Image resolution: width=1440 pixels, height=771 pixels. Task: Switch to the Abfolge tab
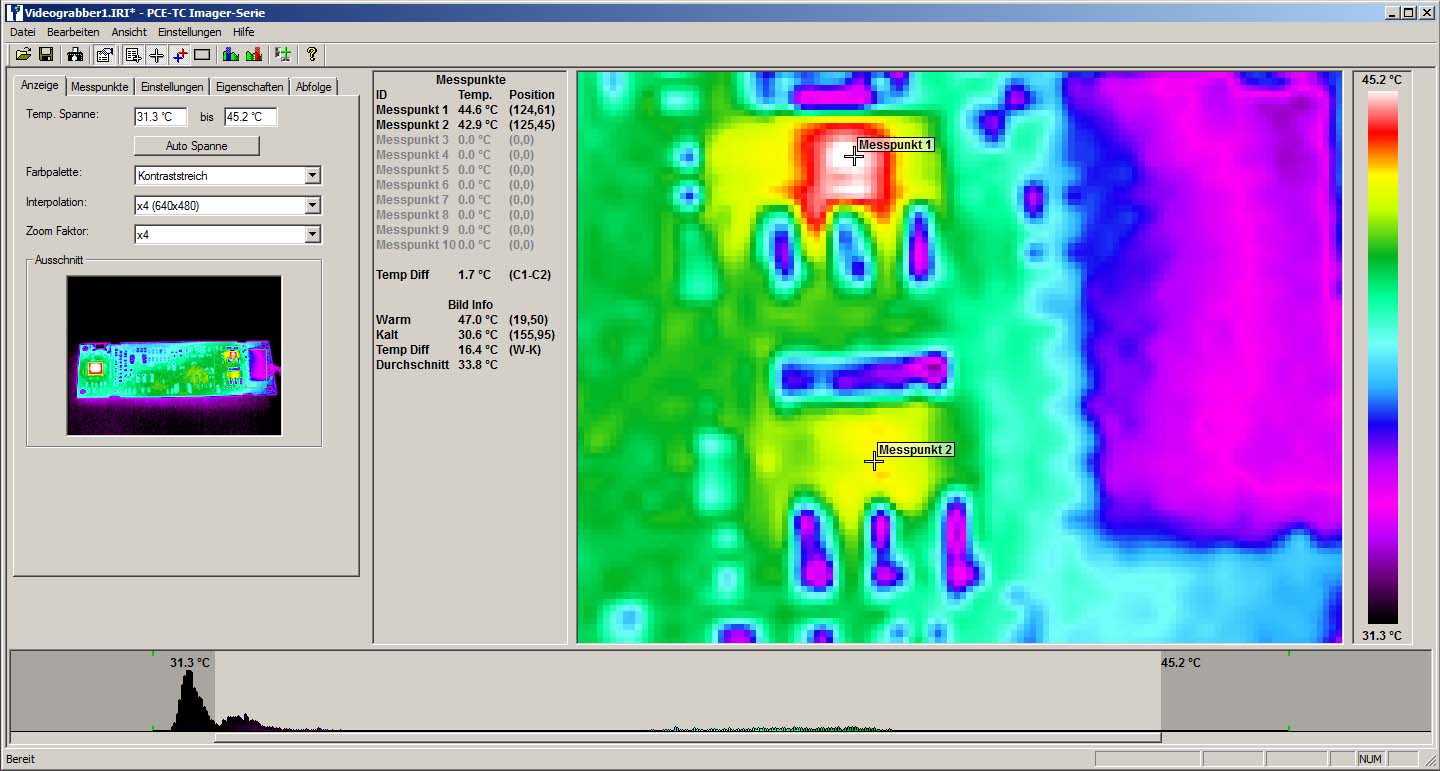pyautogui.click(x=314, y=87)
